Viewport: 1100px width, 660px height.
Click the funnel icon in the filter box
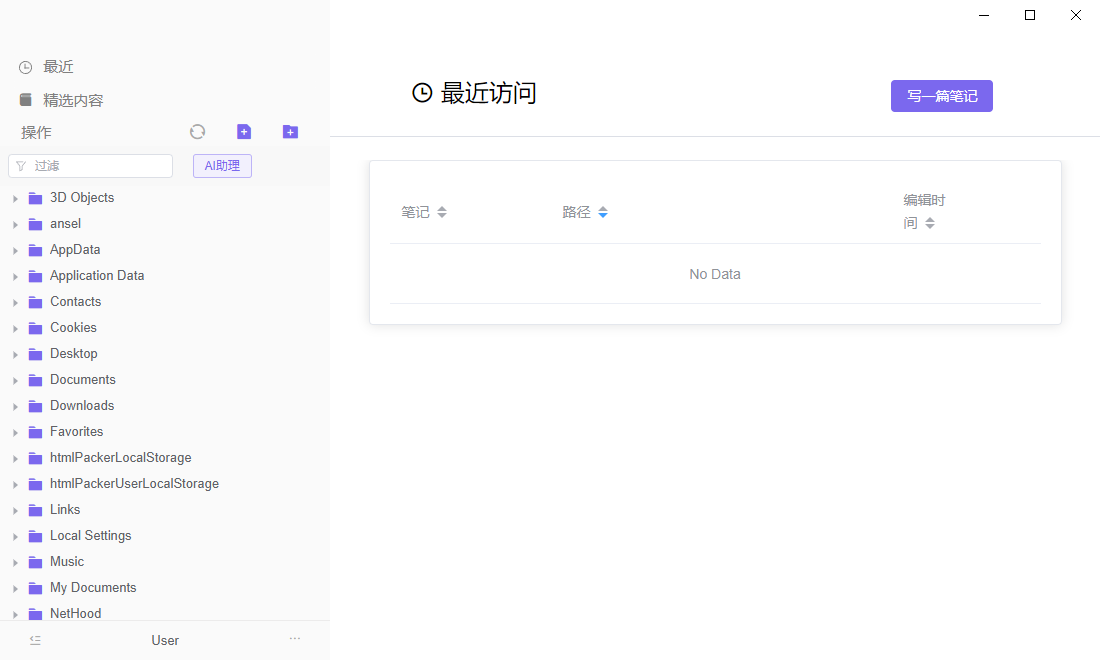point(22,165)
